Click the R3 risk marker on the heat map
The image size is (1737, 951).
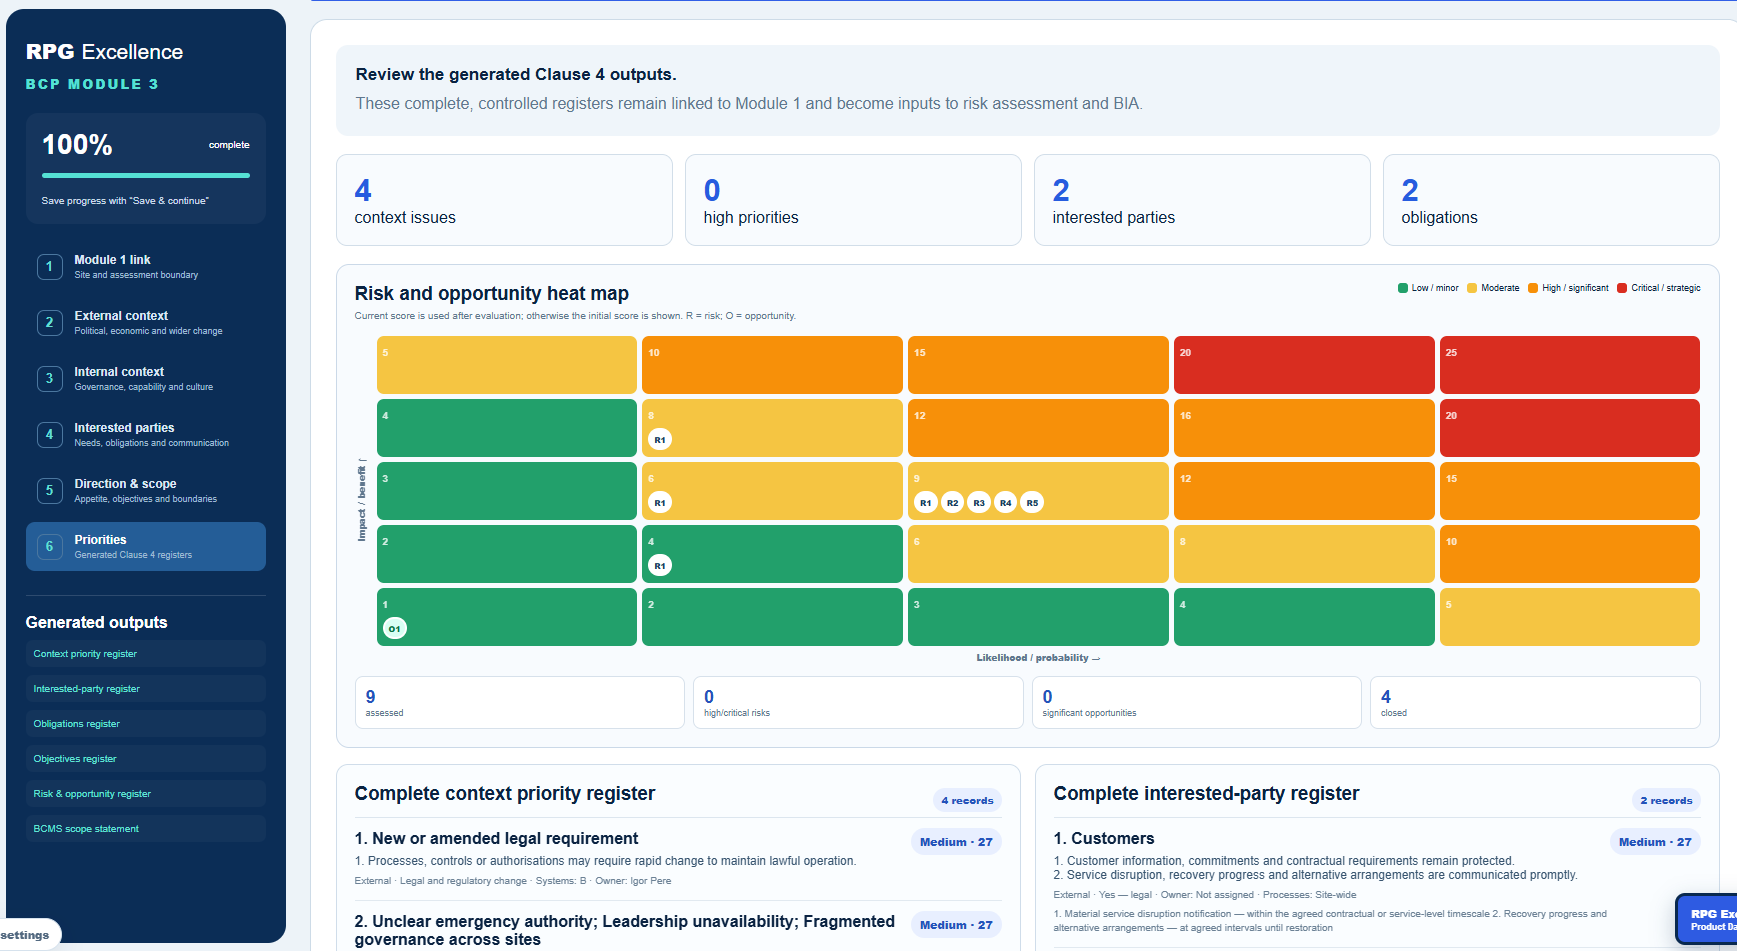979,502
